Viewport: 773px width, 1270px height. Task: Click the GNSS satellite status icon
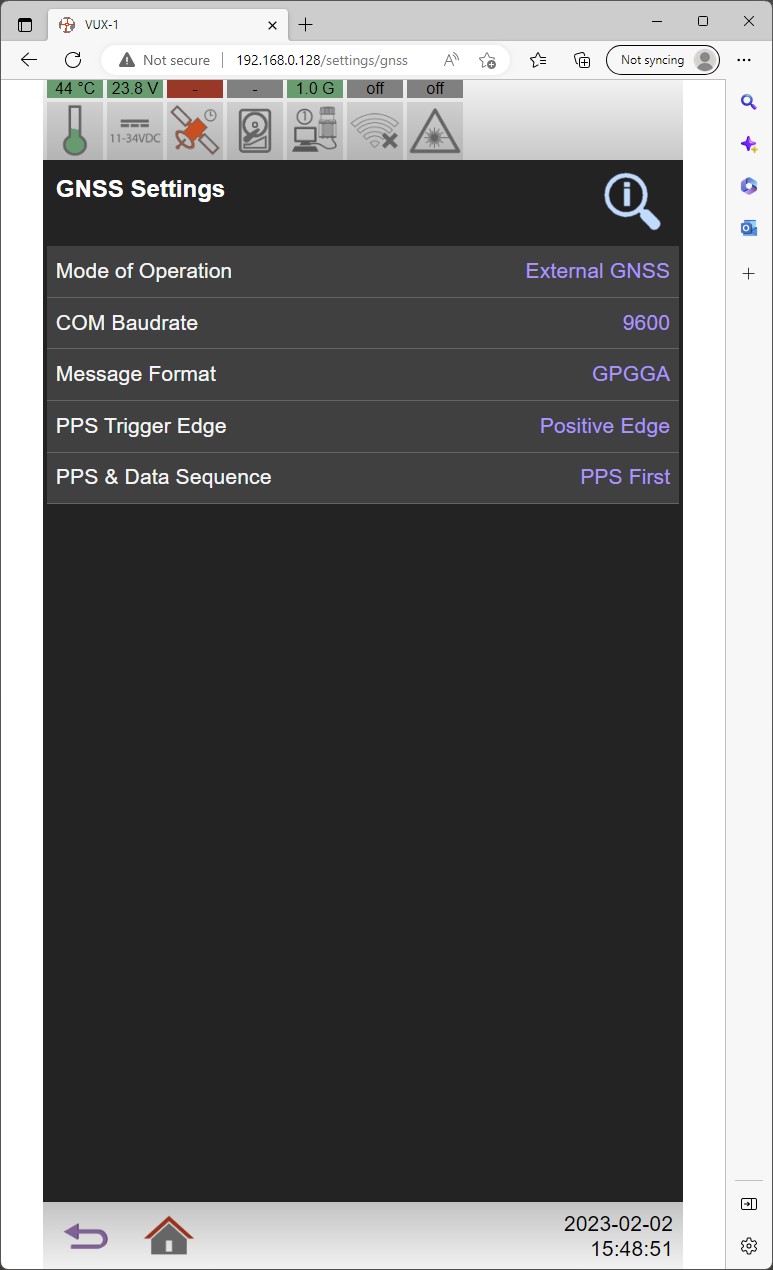(195, 130)
